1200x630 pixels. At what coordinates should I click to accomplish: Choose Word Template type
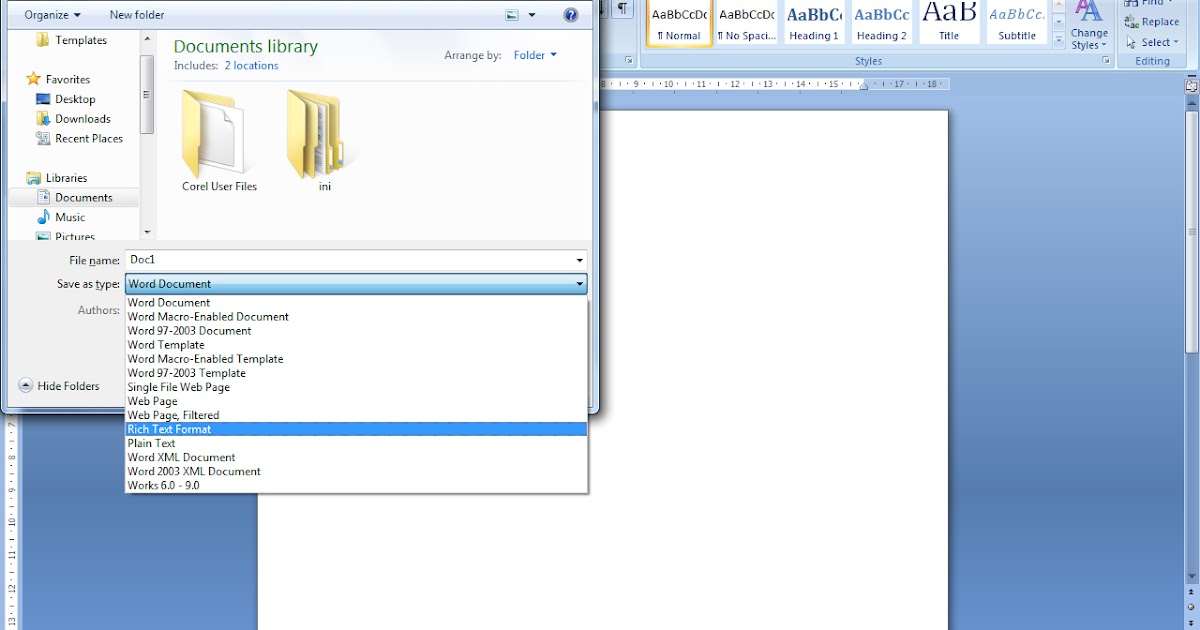click(x=356, y=344)
